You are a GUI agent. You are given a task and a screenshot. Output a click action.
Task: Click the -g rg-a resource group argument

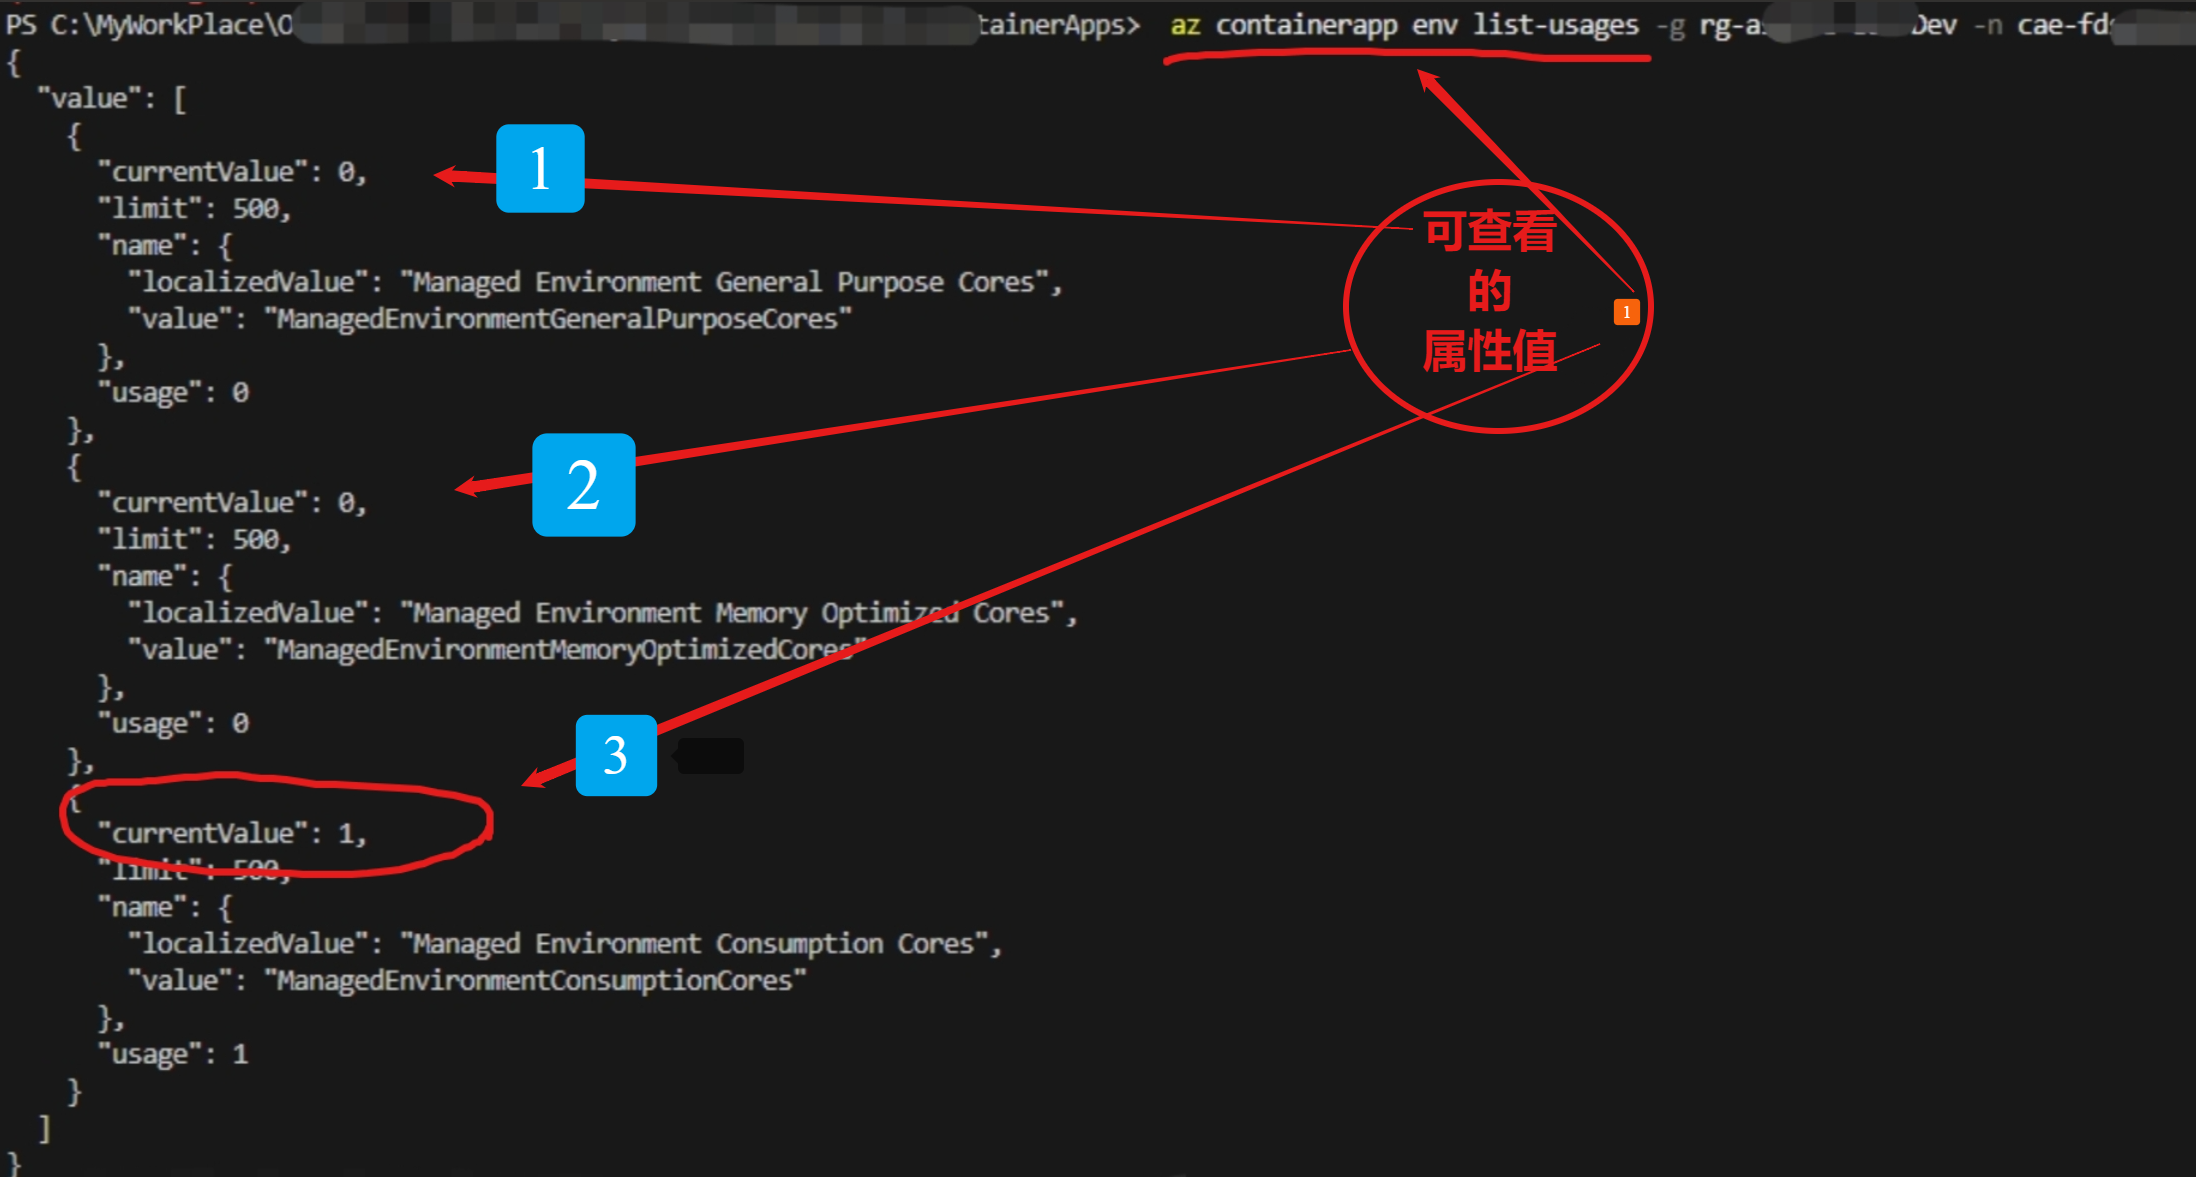[x=1710, y=26]
